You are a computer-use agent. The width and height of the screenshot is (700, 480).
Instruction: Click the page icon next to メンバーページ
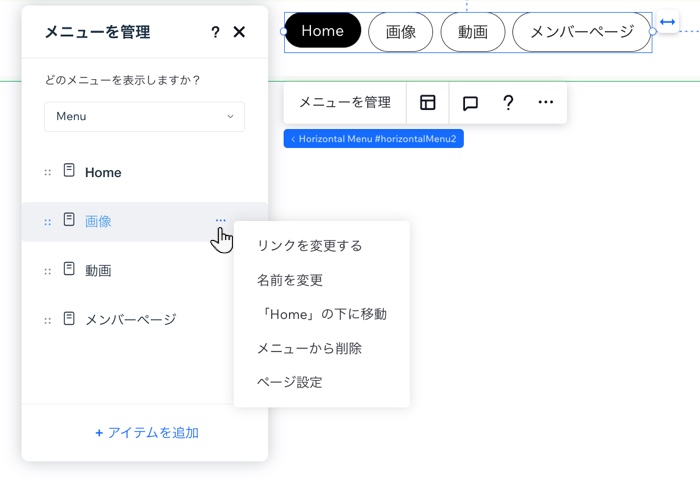pos(69,319)
